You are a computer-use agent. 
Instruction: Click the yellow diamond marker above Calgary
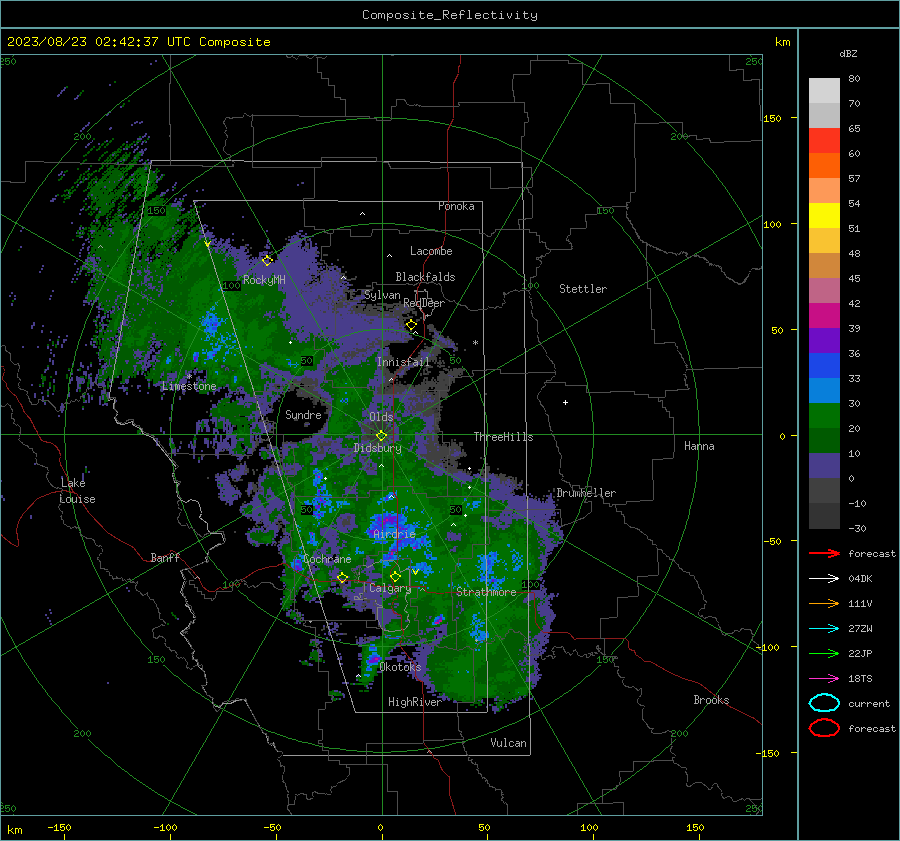coord(395,576)
